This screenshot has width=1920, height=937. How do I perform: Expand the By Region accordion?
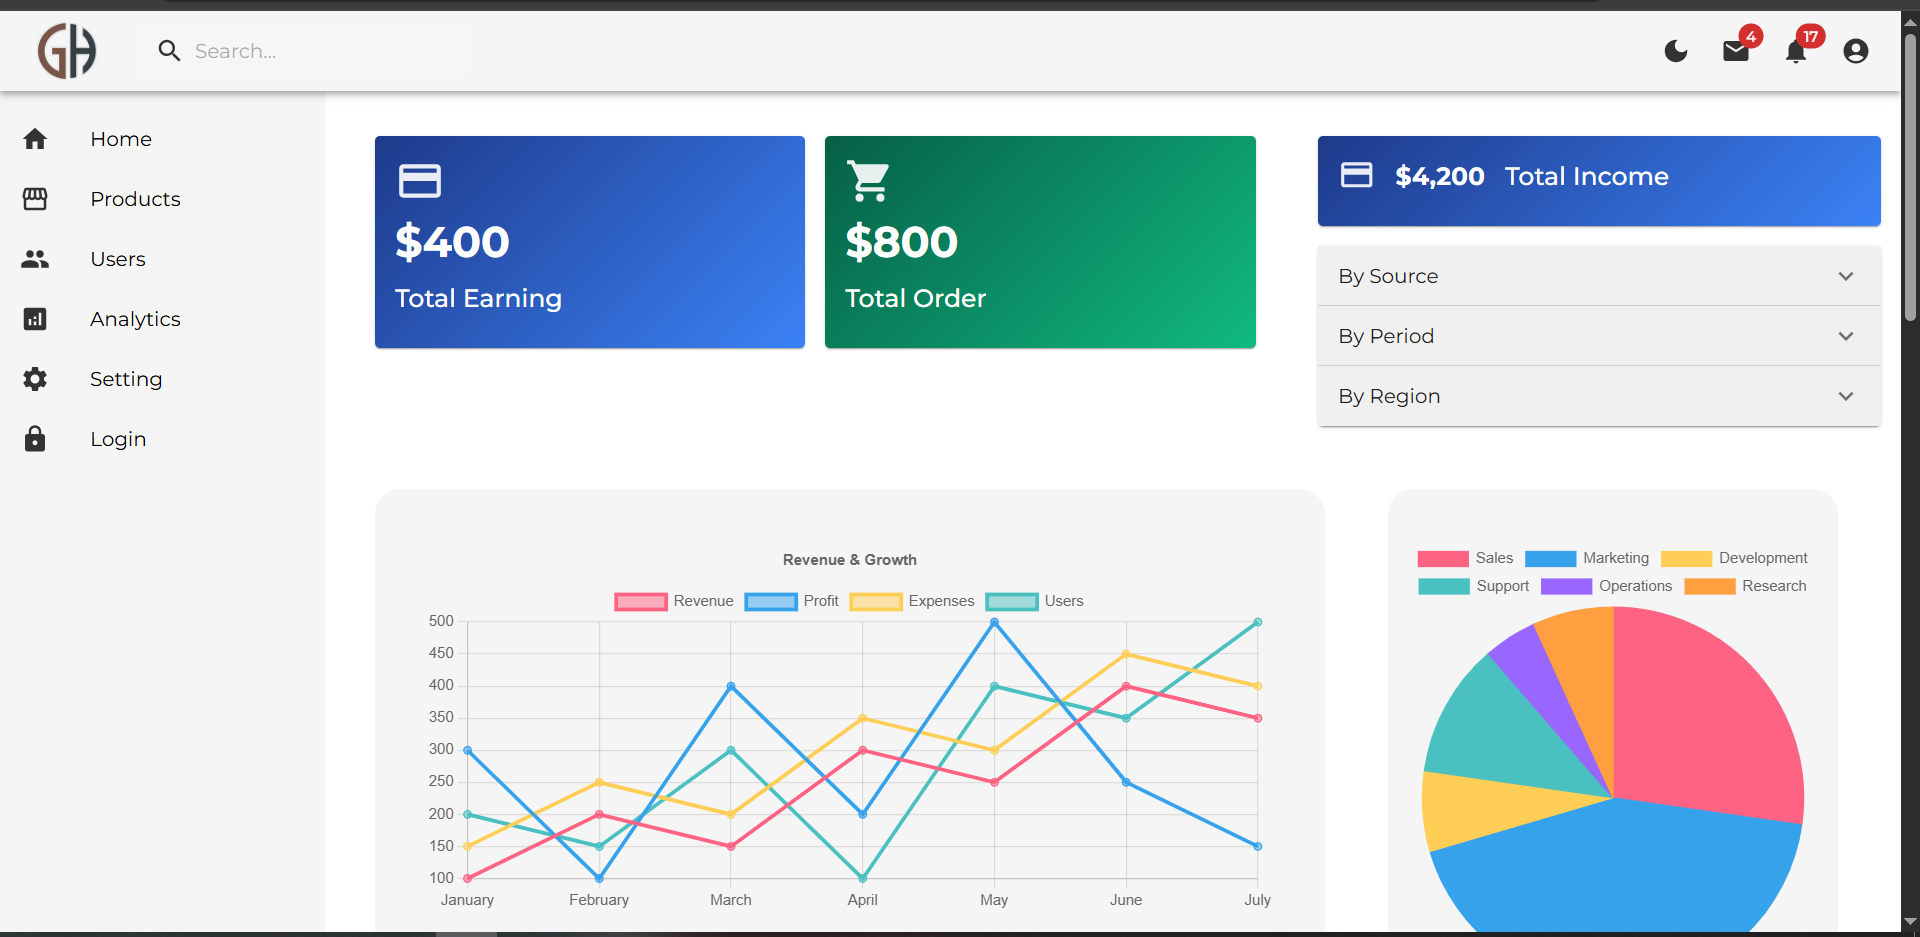pos(1599,396)
